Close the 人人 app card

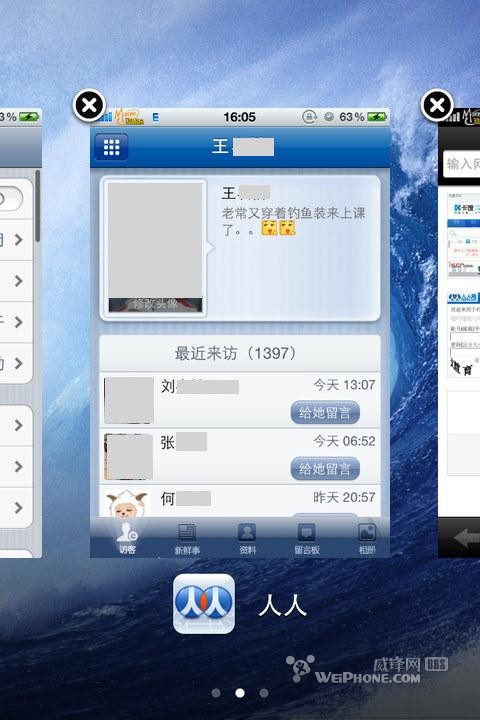tap(89, 105)
